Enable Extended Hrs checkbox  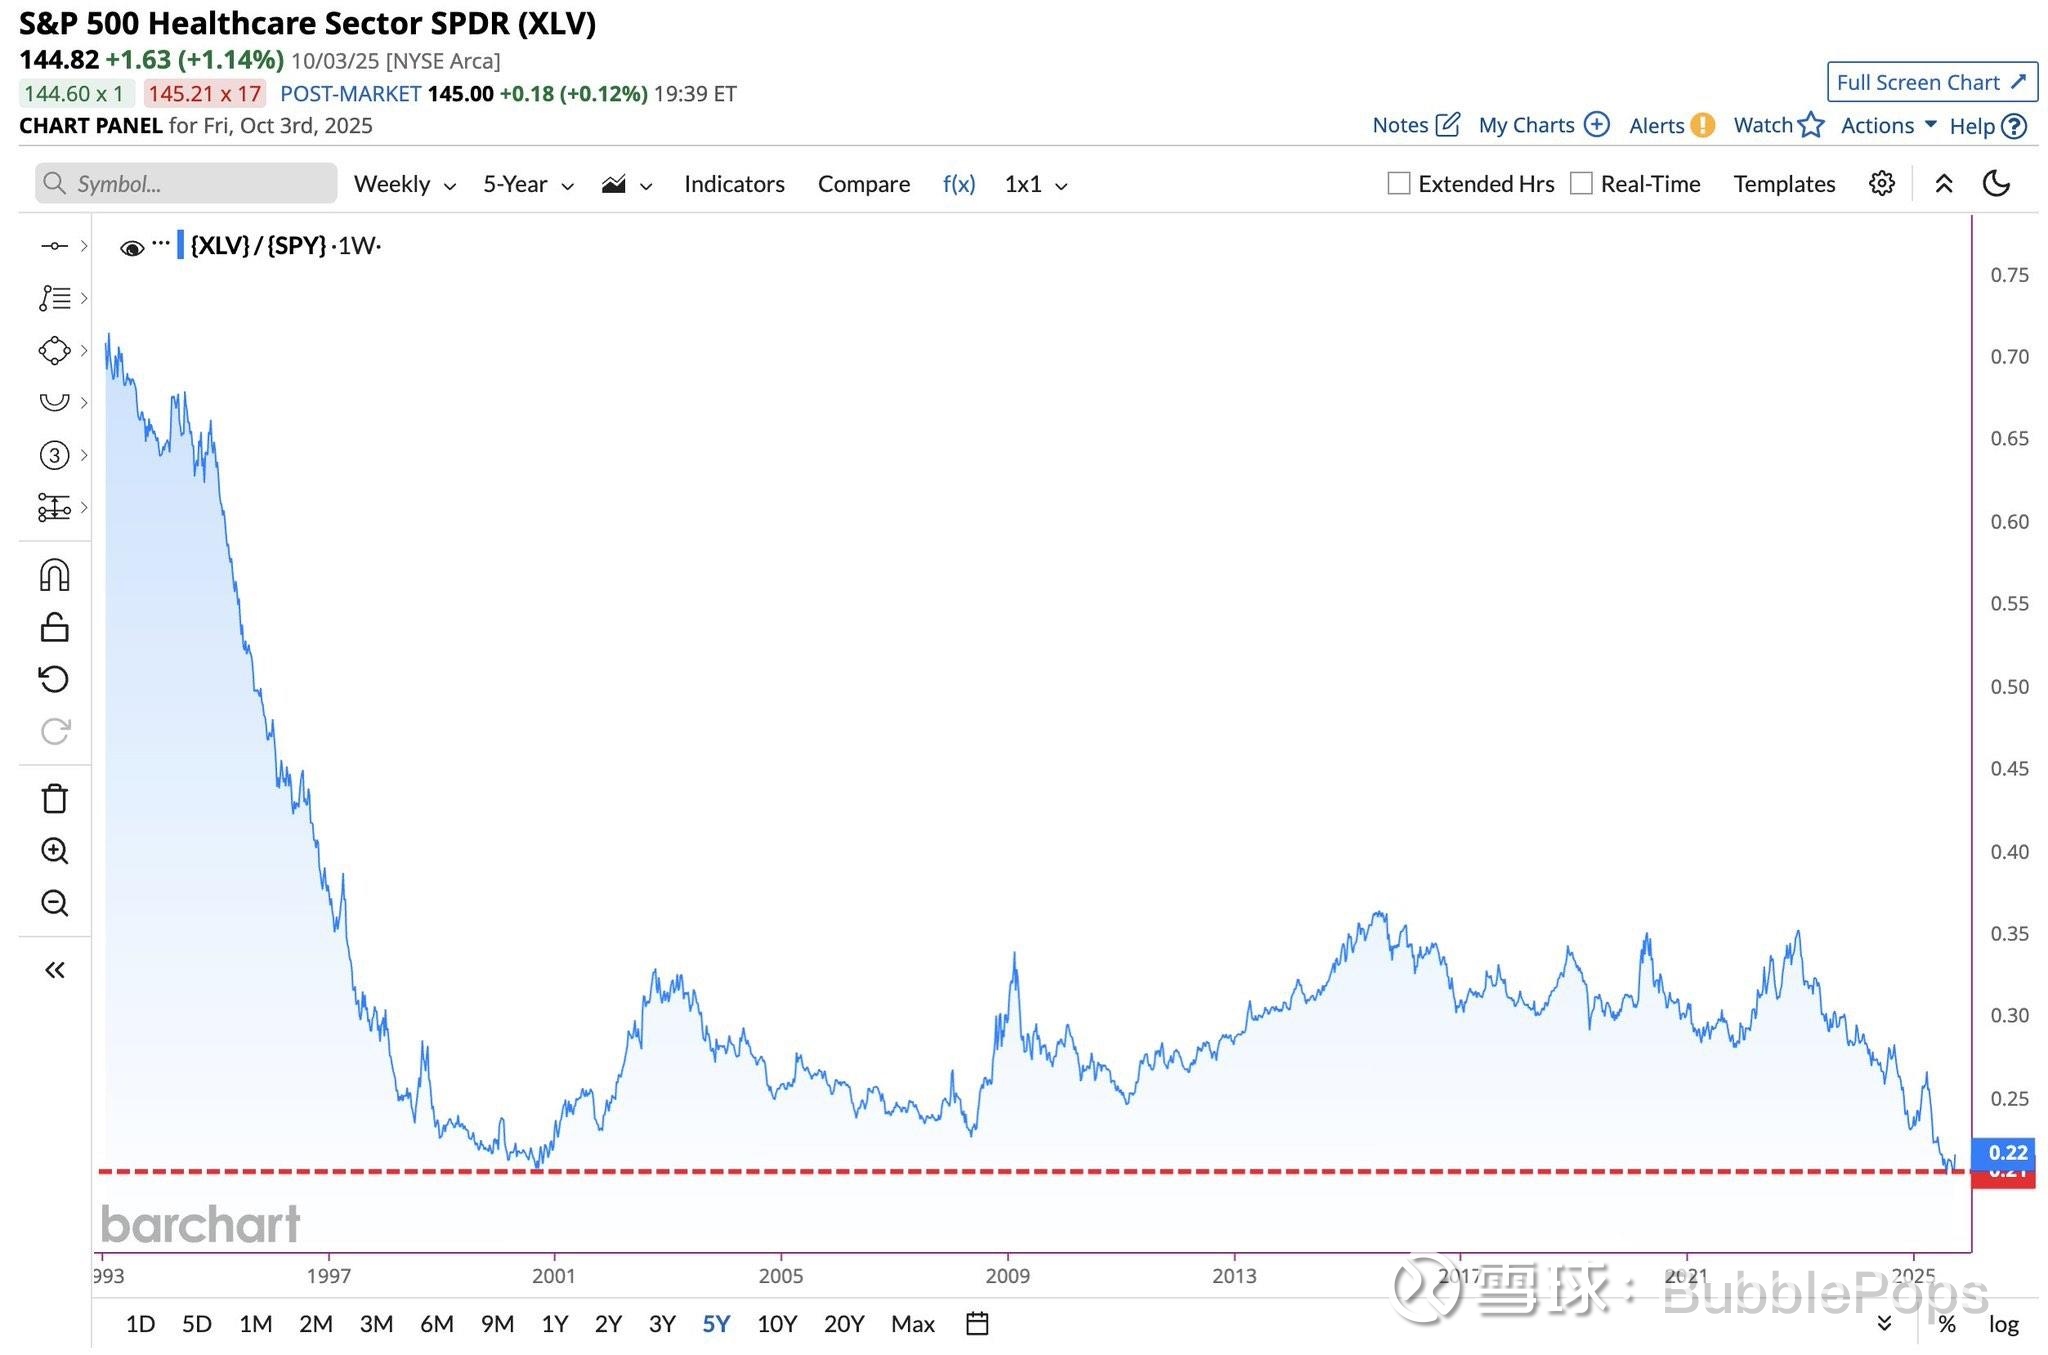pos(1399,184)
